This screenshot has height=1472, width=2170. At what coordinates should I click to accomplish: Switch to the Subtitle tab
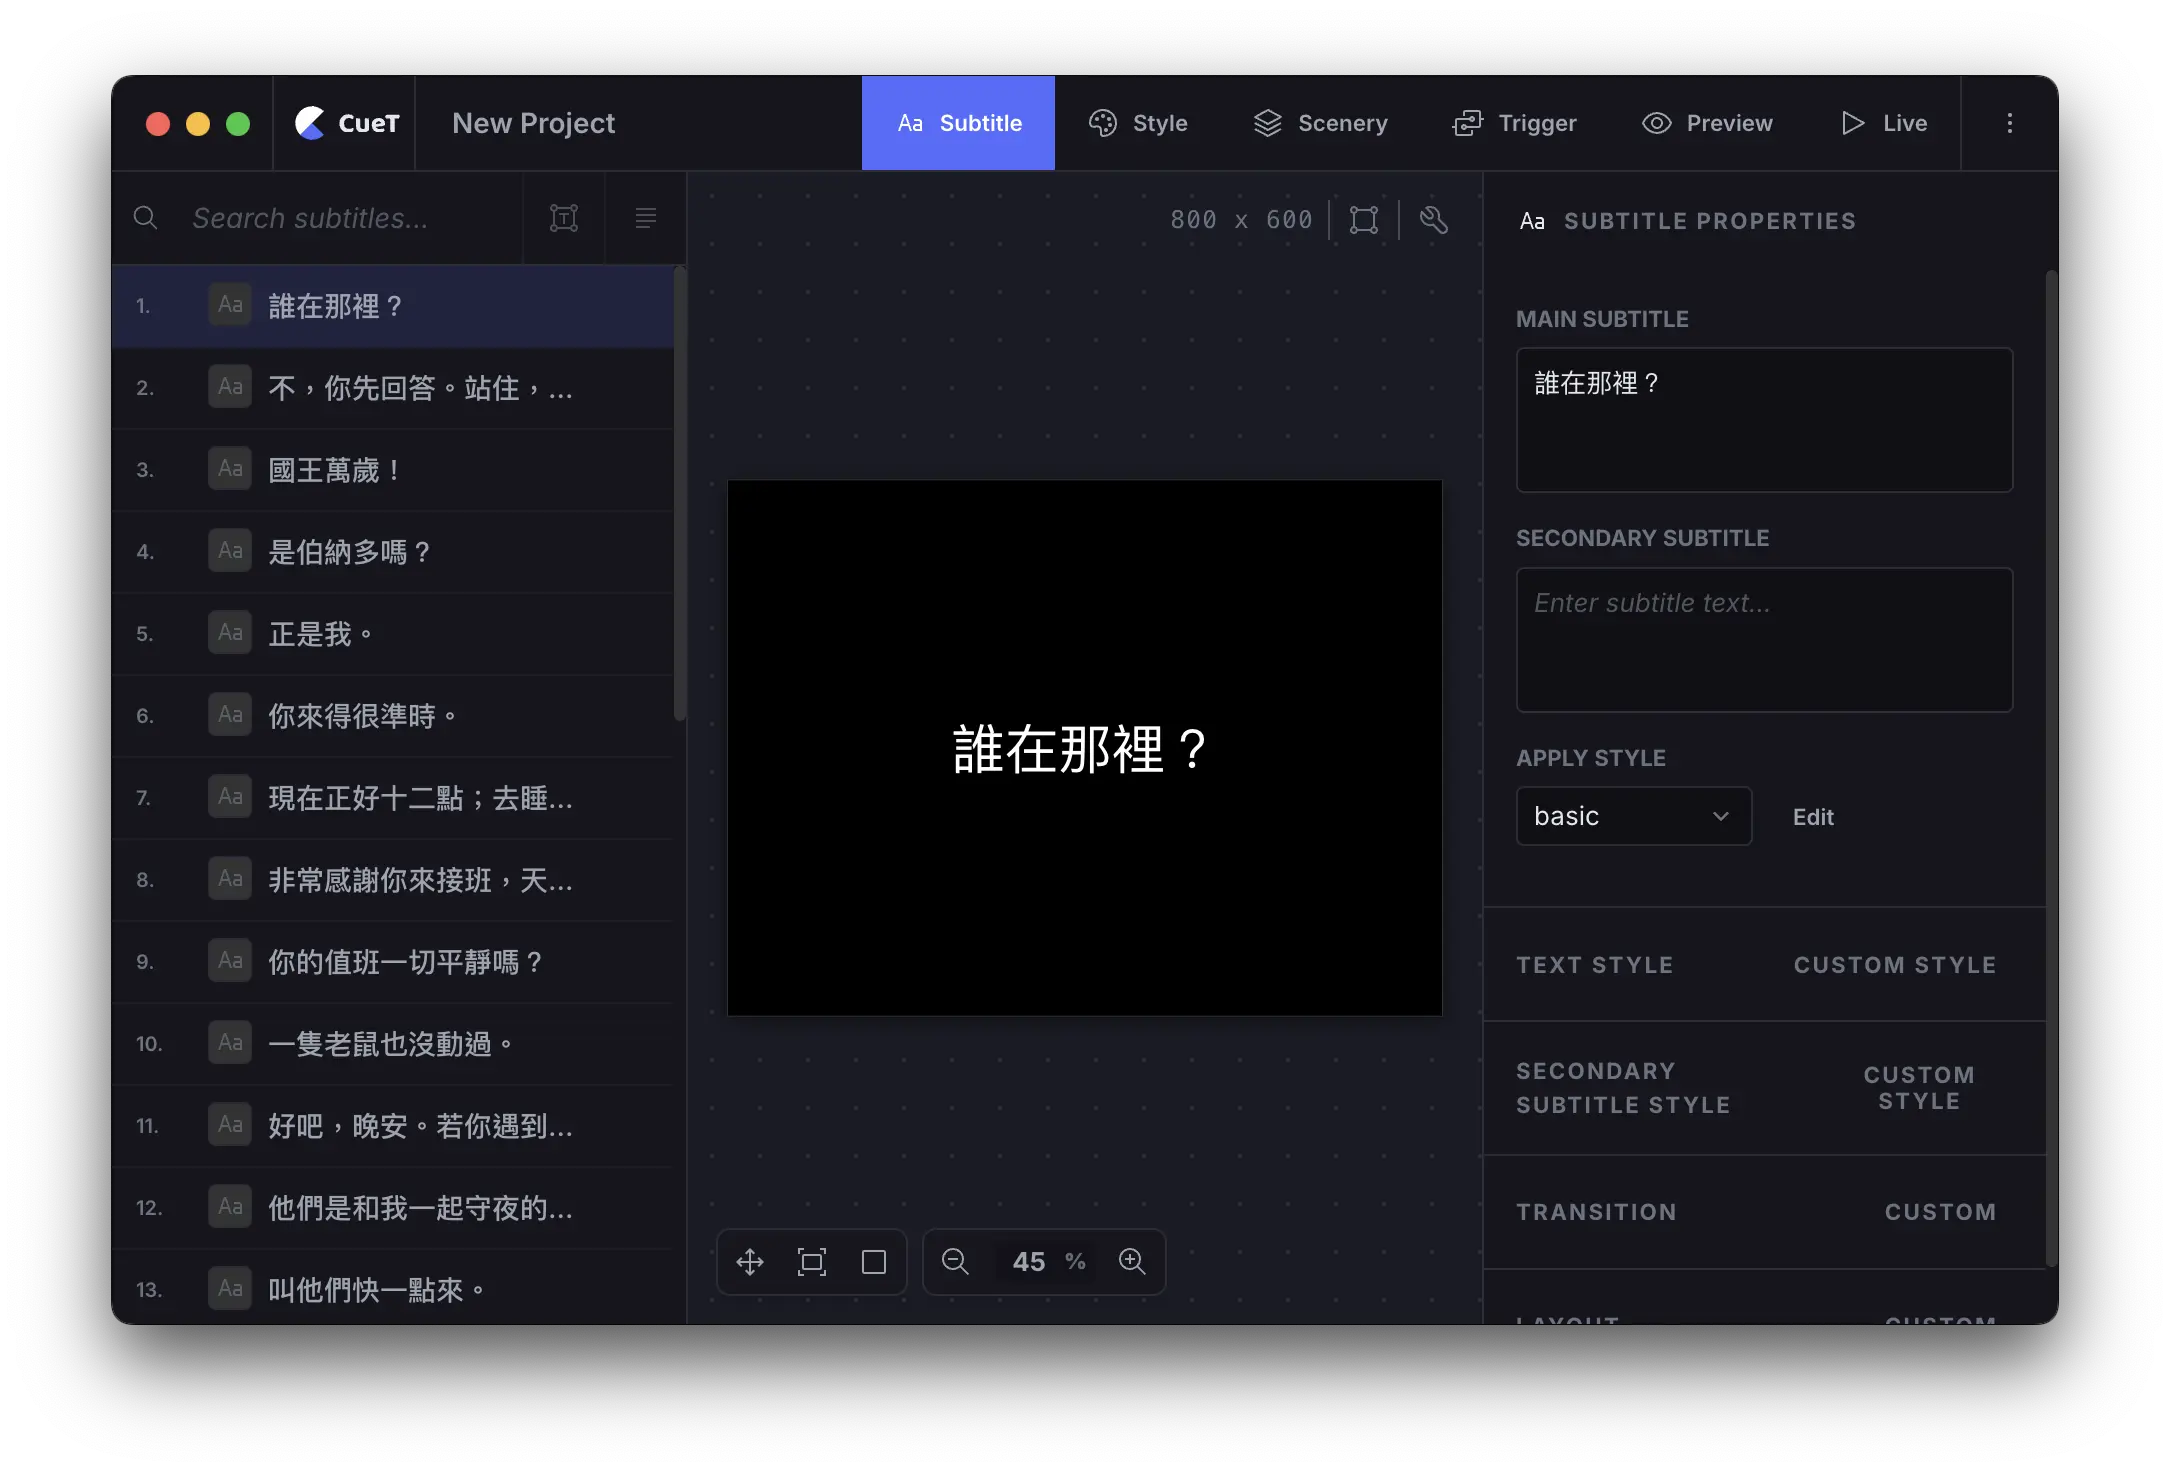point(958,123)
